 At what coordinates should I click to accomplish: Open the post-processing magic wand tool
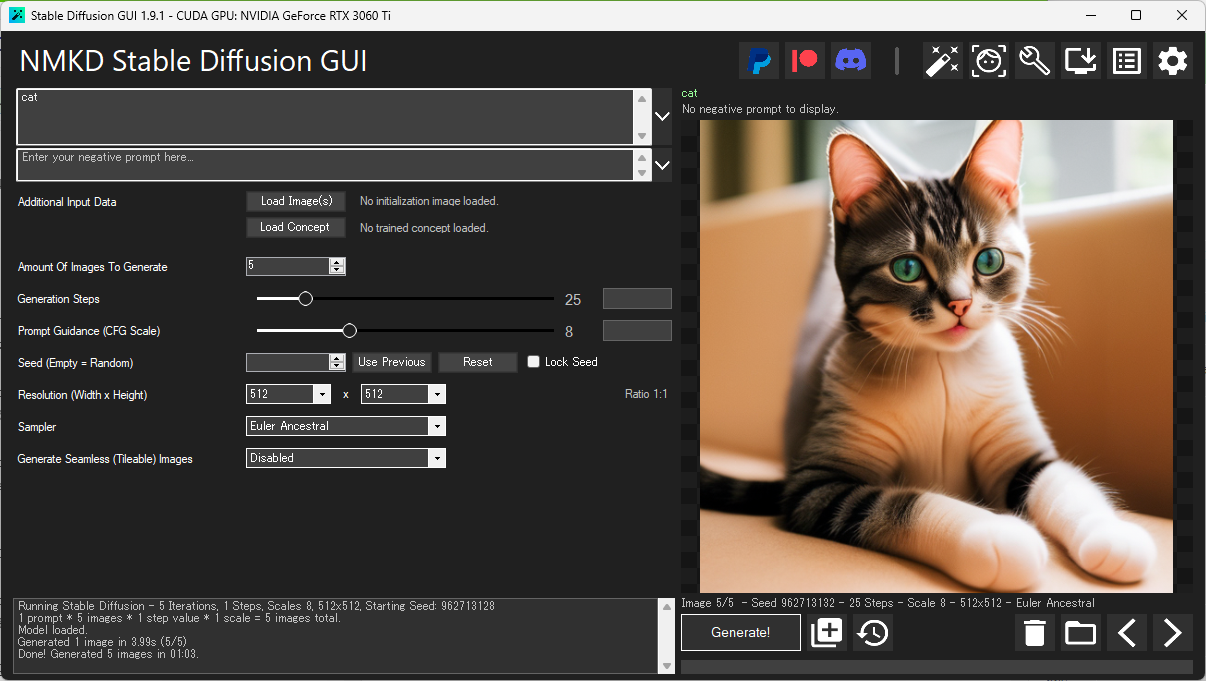point(942,60)
